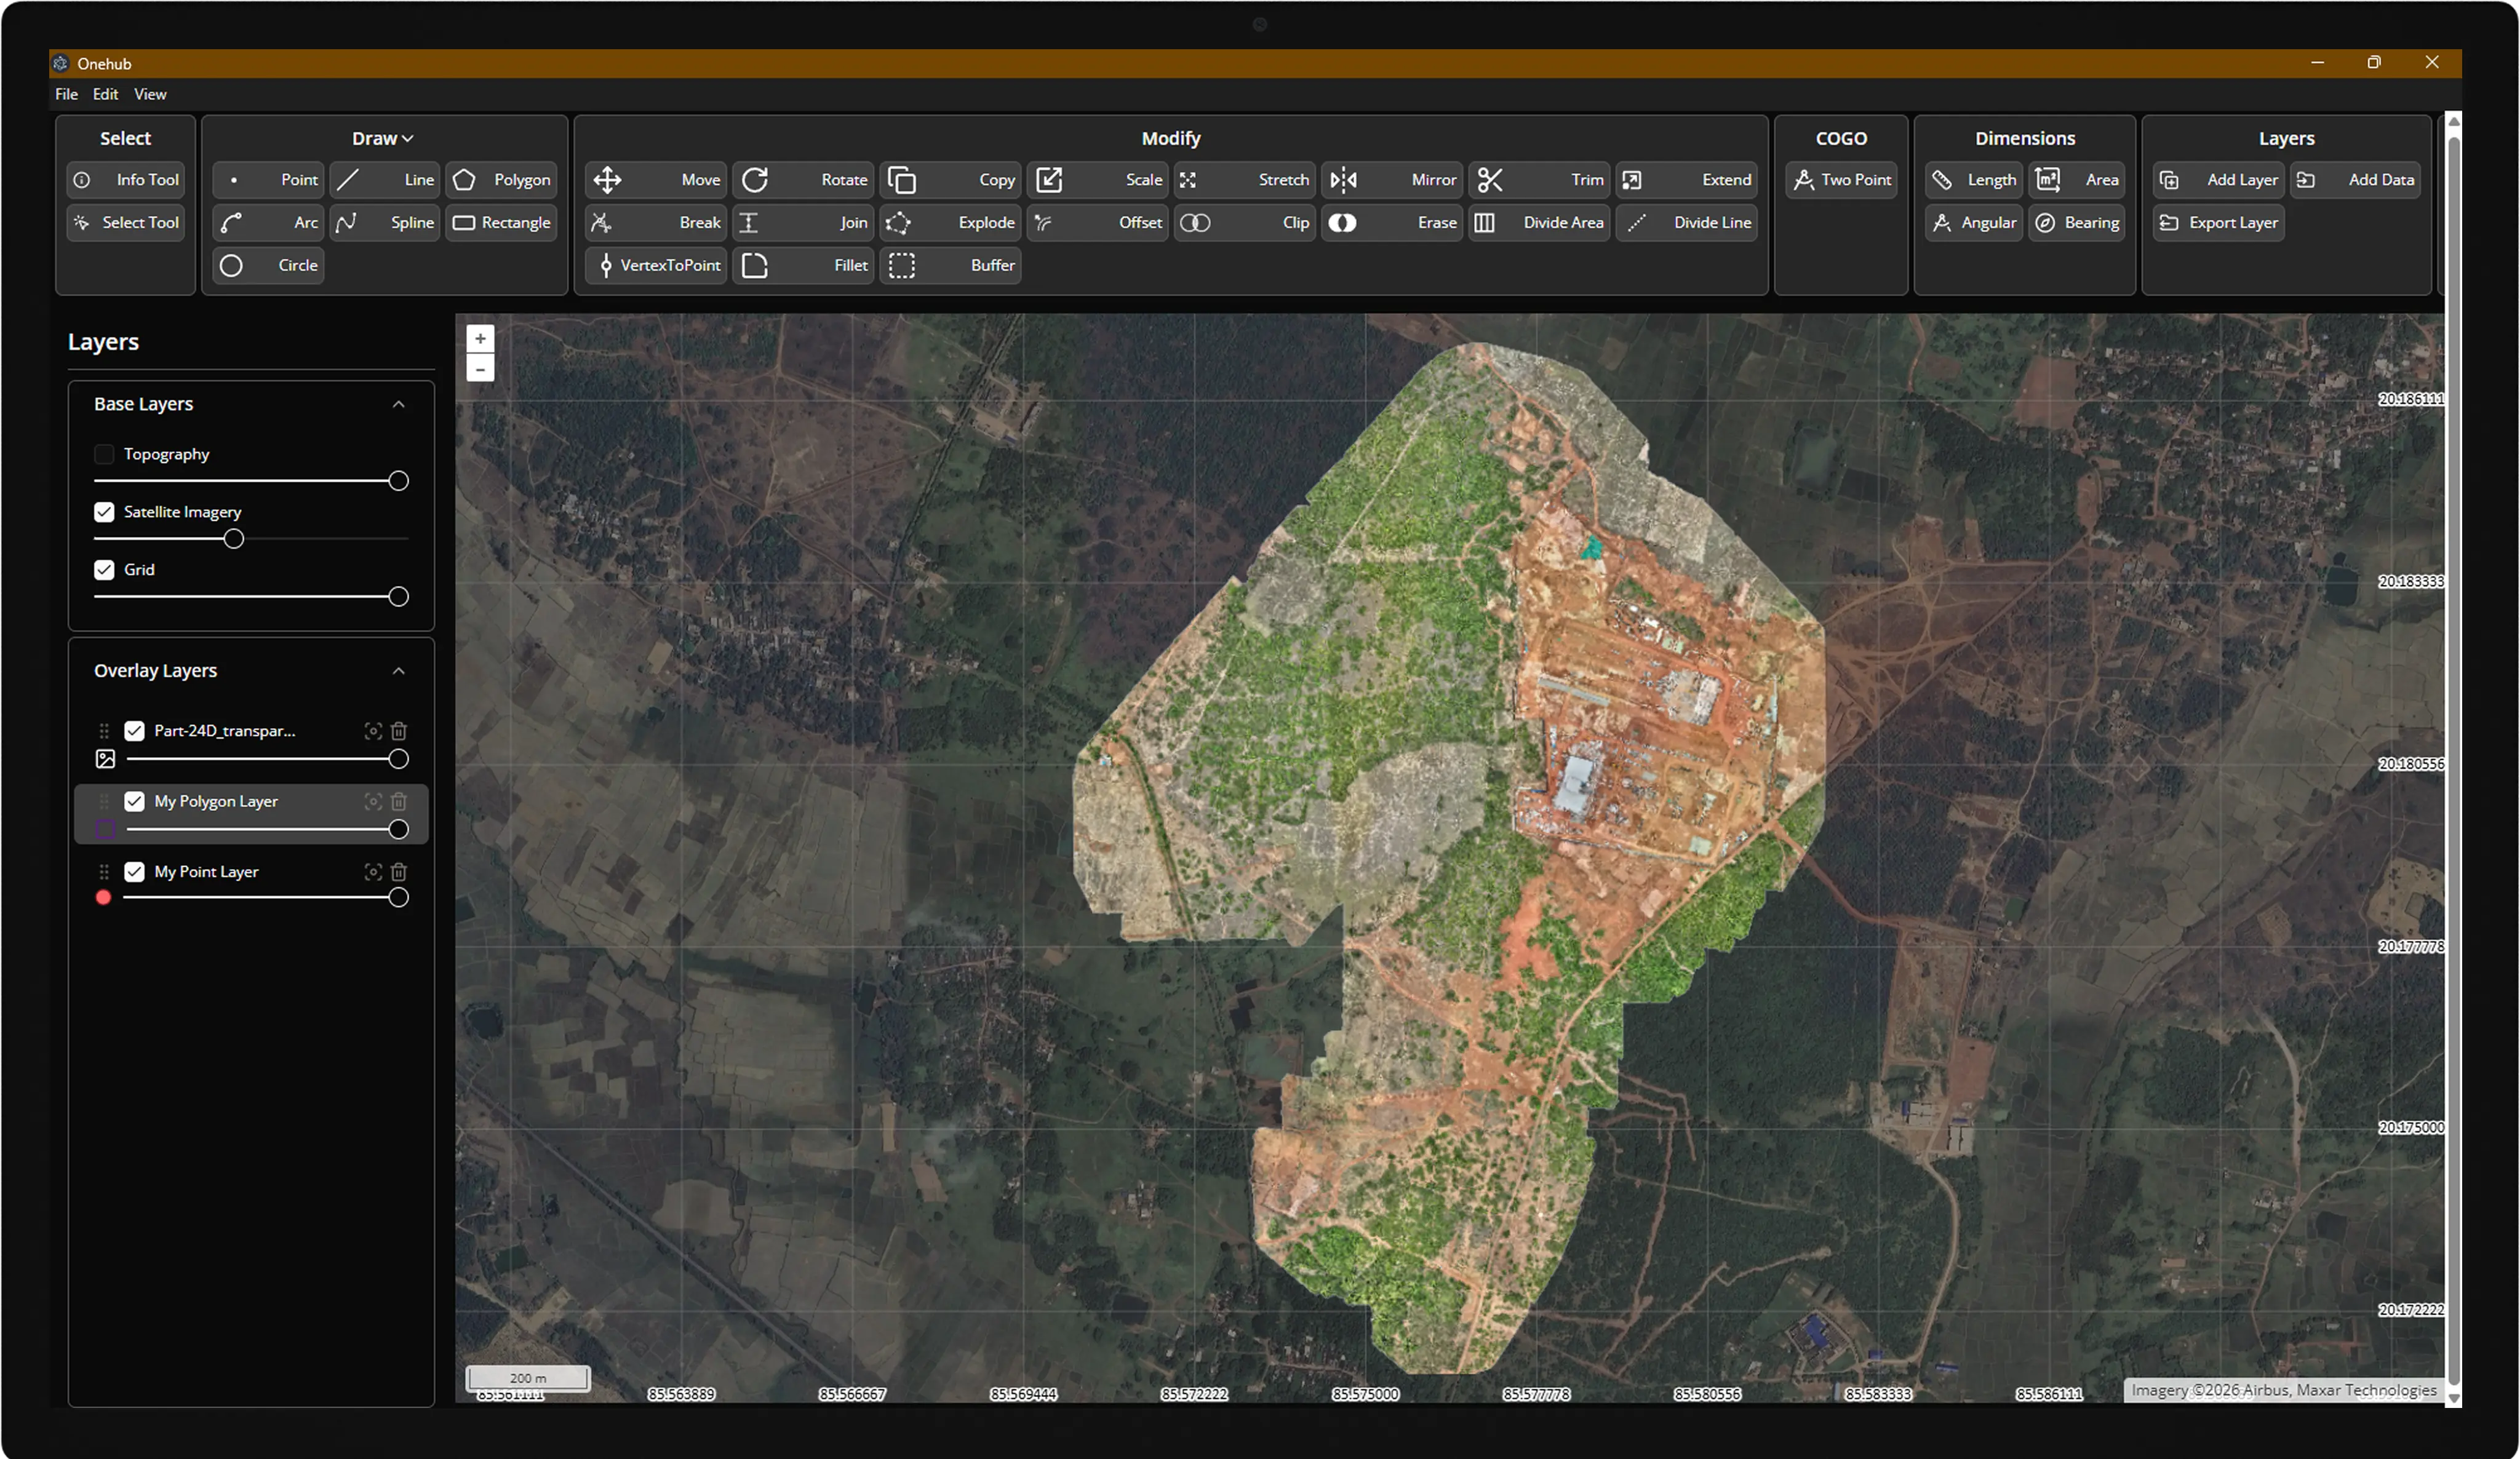Collapse the Base Layers section
Image resolution: width=2520 pixels, height=1459 pixels.
pos(398,404)
